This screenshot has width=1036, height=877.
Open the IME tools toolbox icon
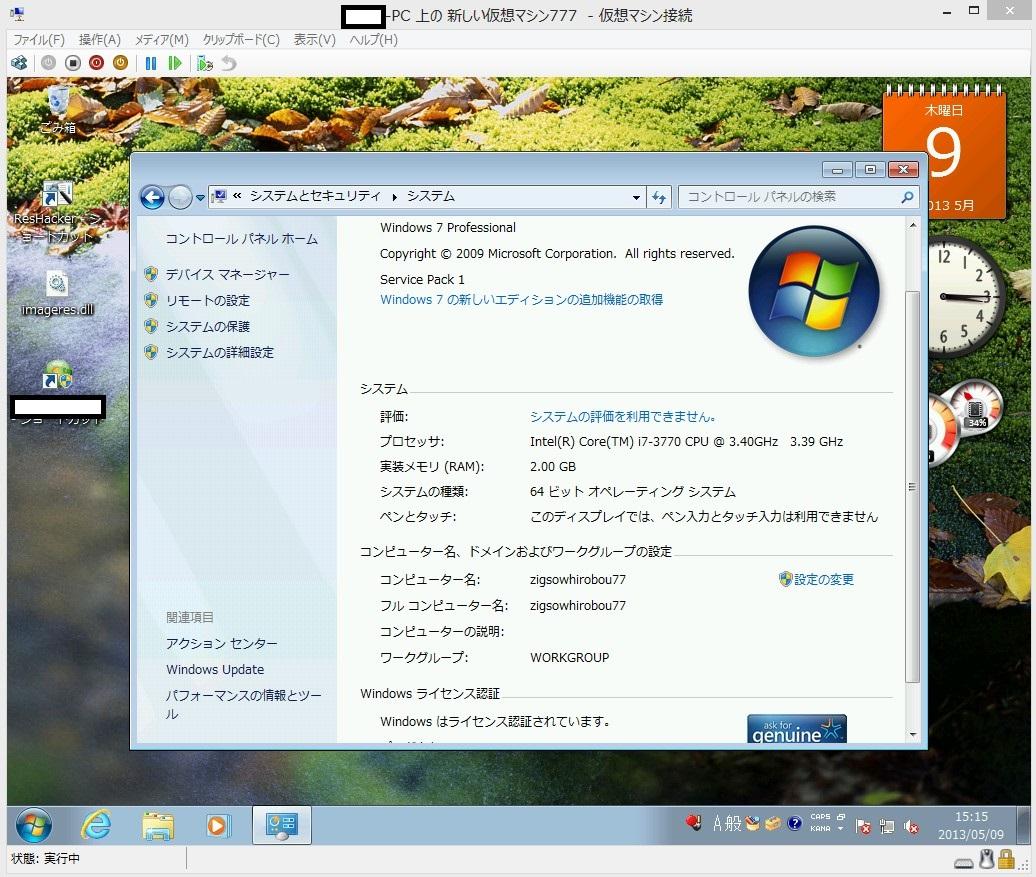(x=772, y=823)
